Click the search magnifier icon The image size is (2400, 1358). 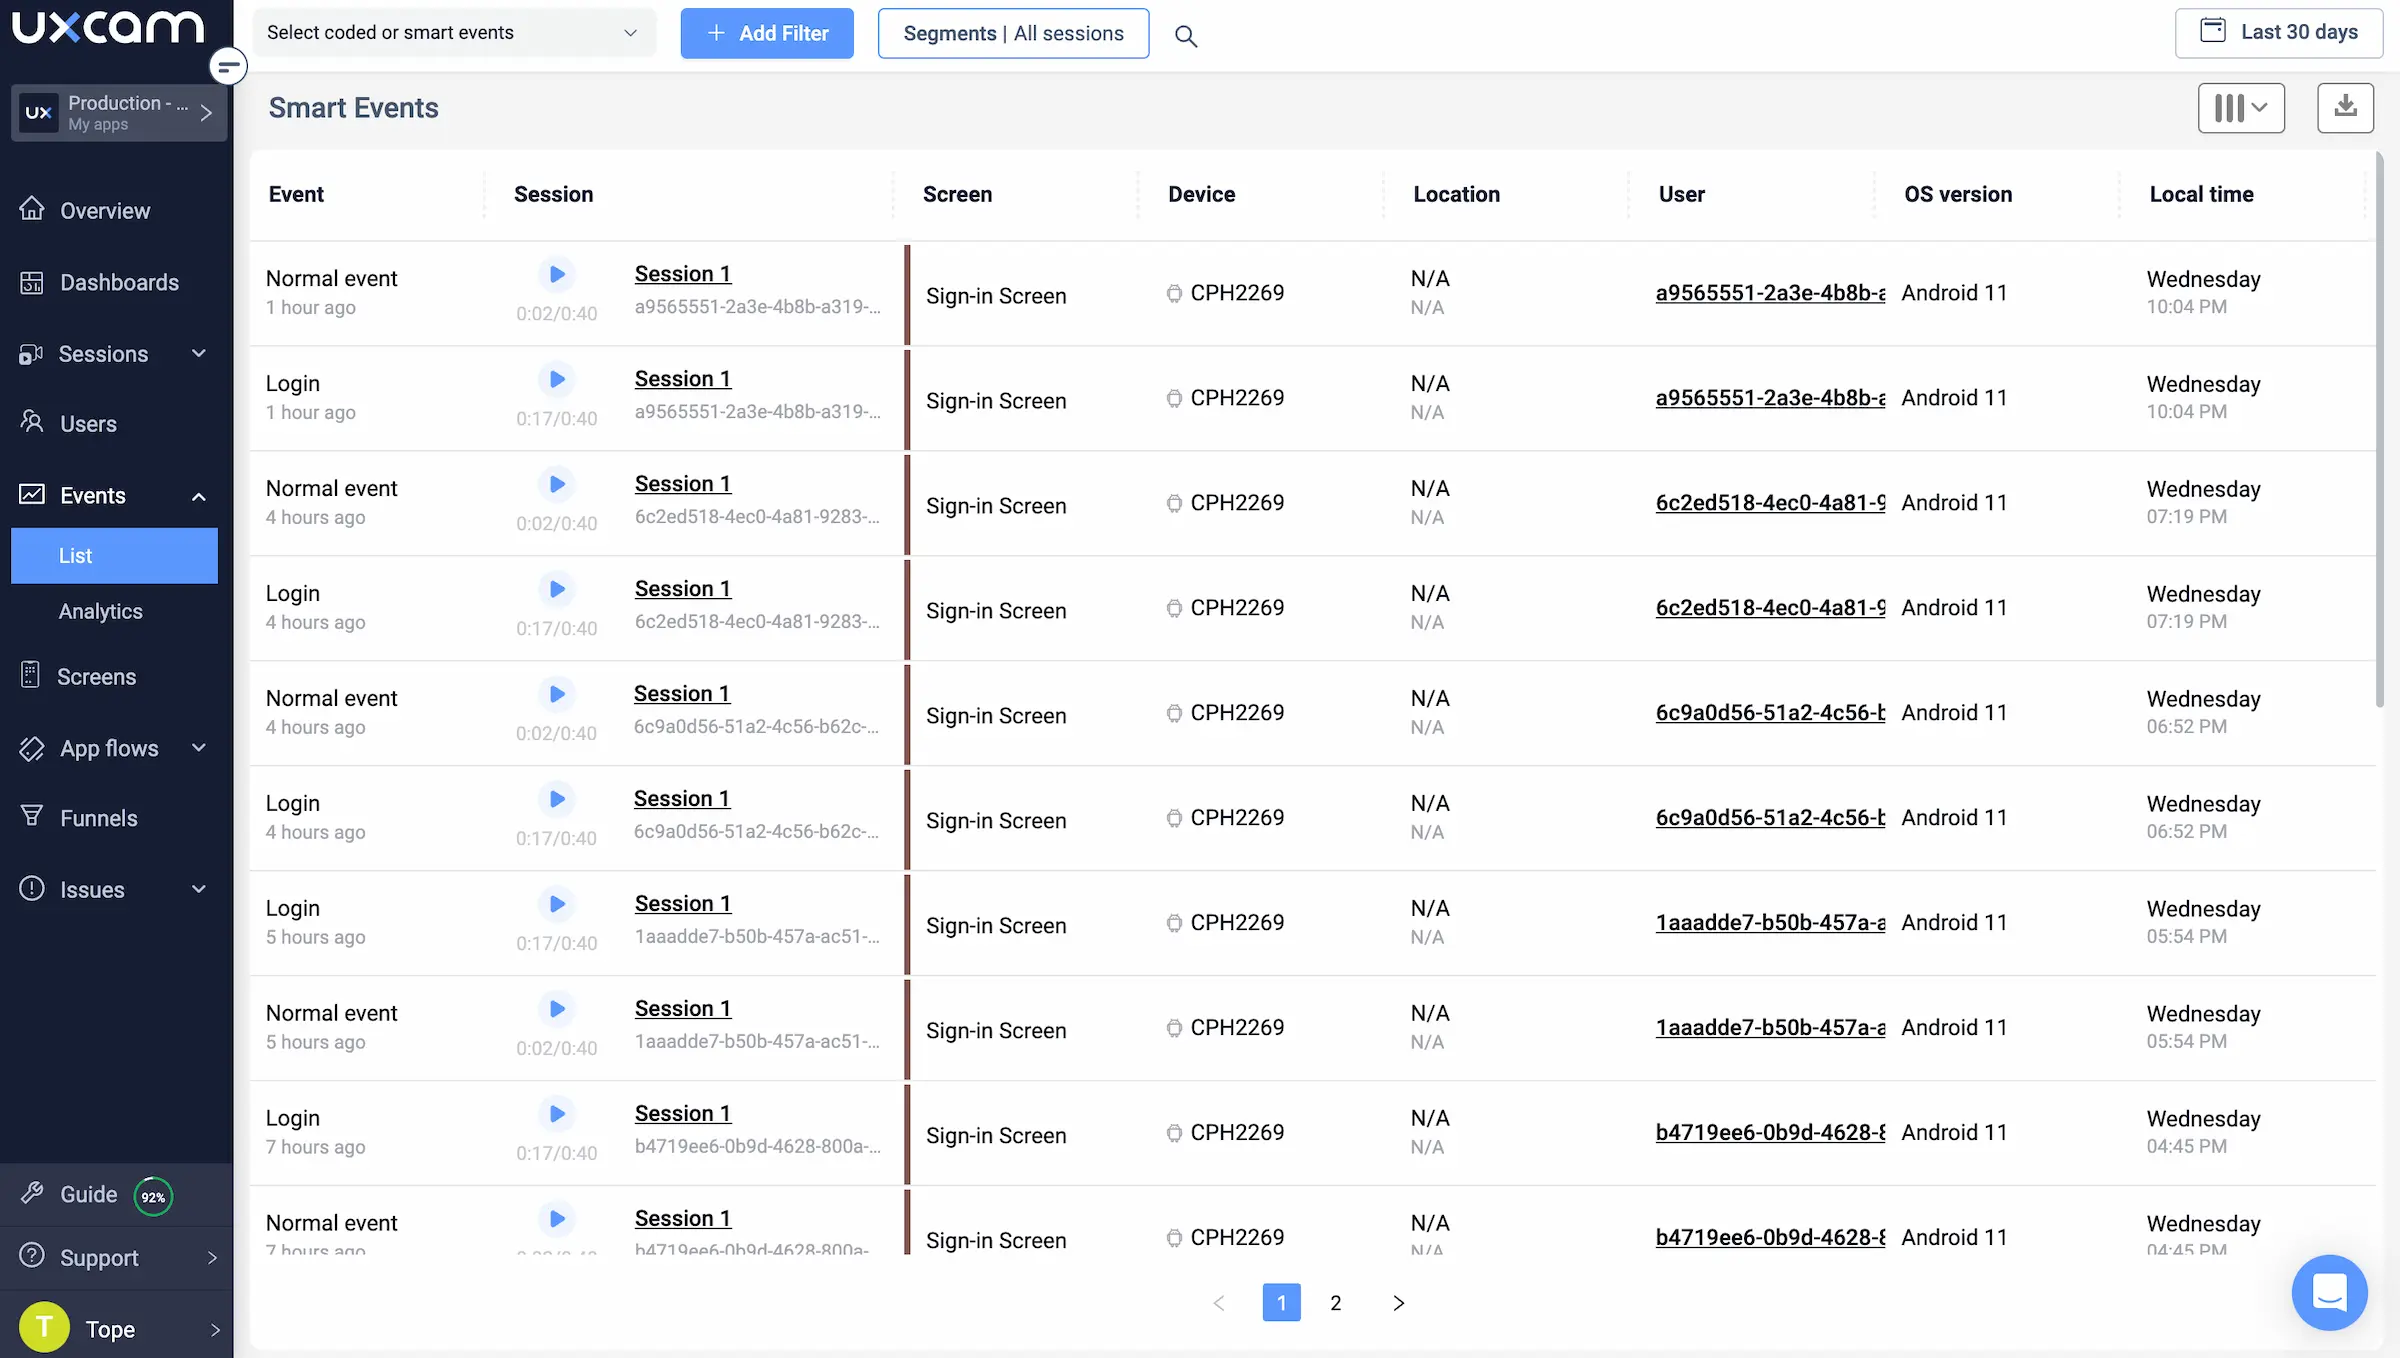coord(1186,36)
